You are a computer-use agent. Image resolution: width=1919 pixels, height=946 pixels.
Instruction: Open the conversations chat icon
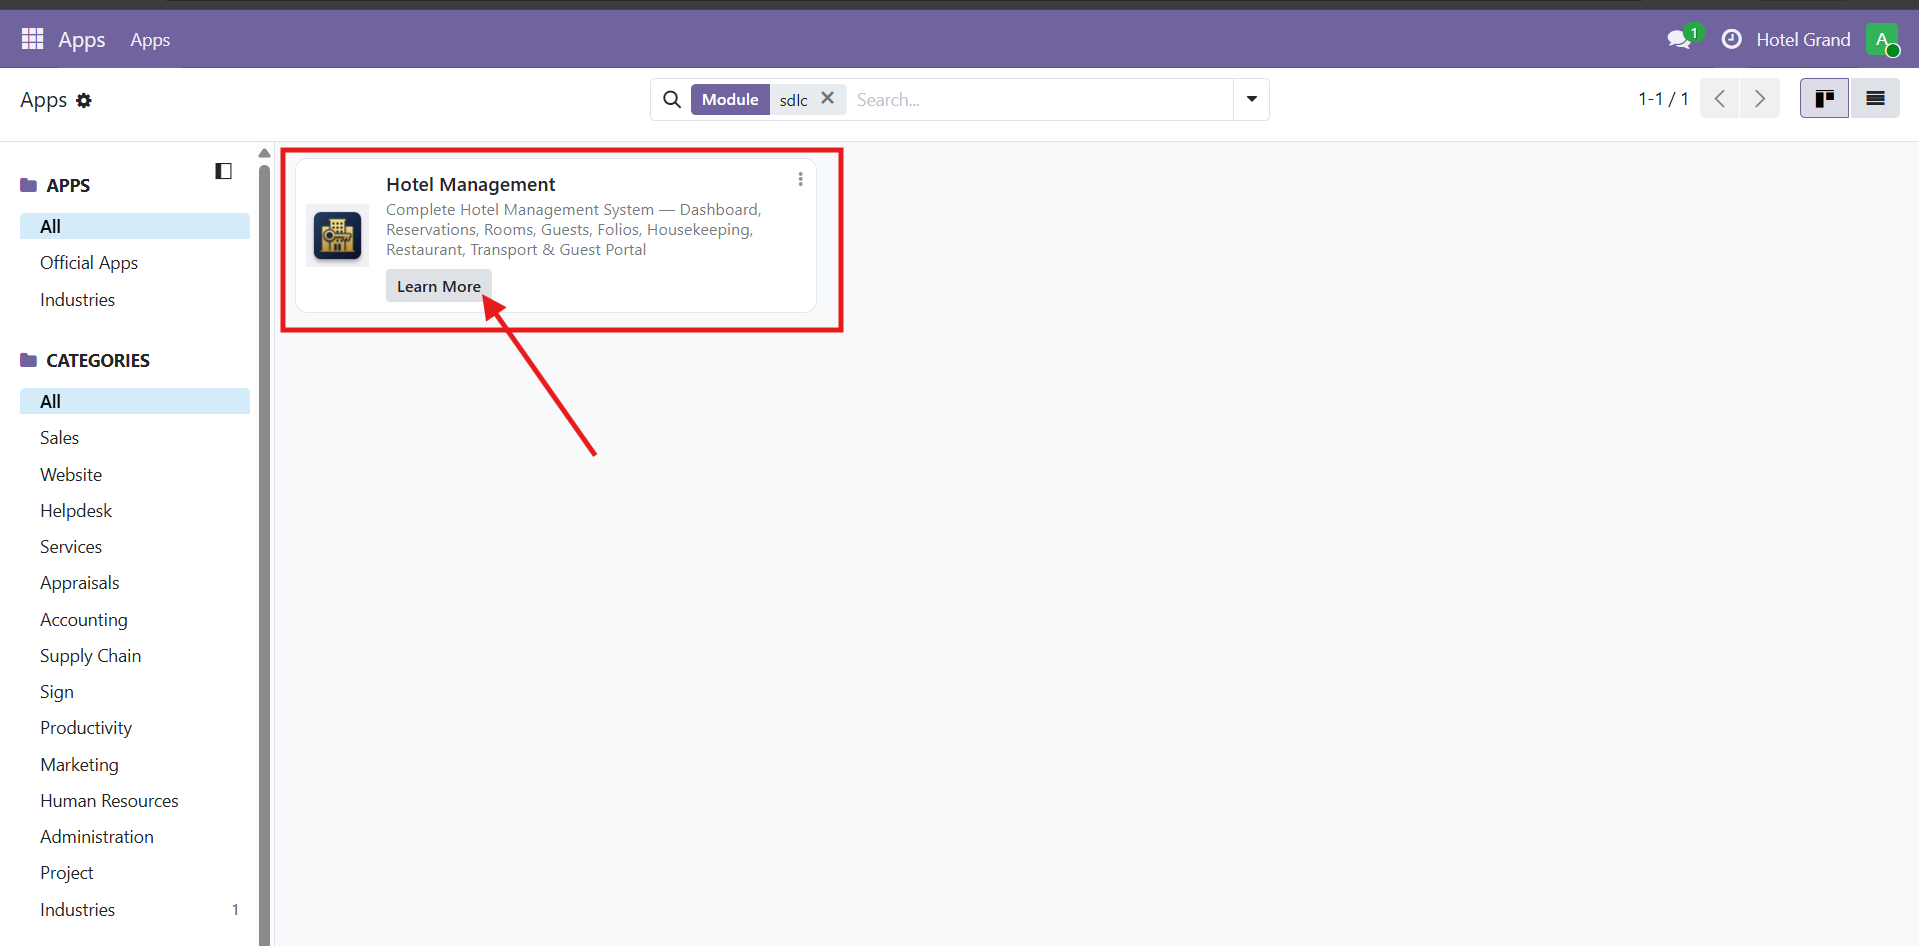point(1679,40)
